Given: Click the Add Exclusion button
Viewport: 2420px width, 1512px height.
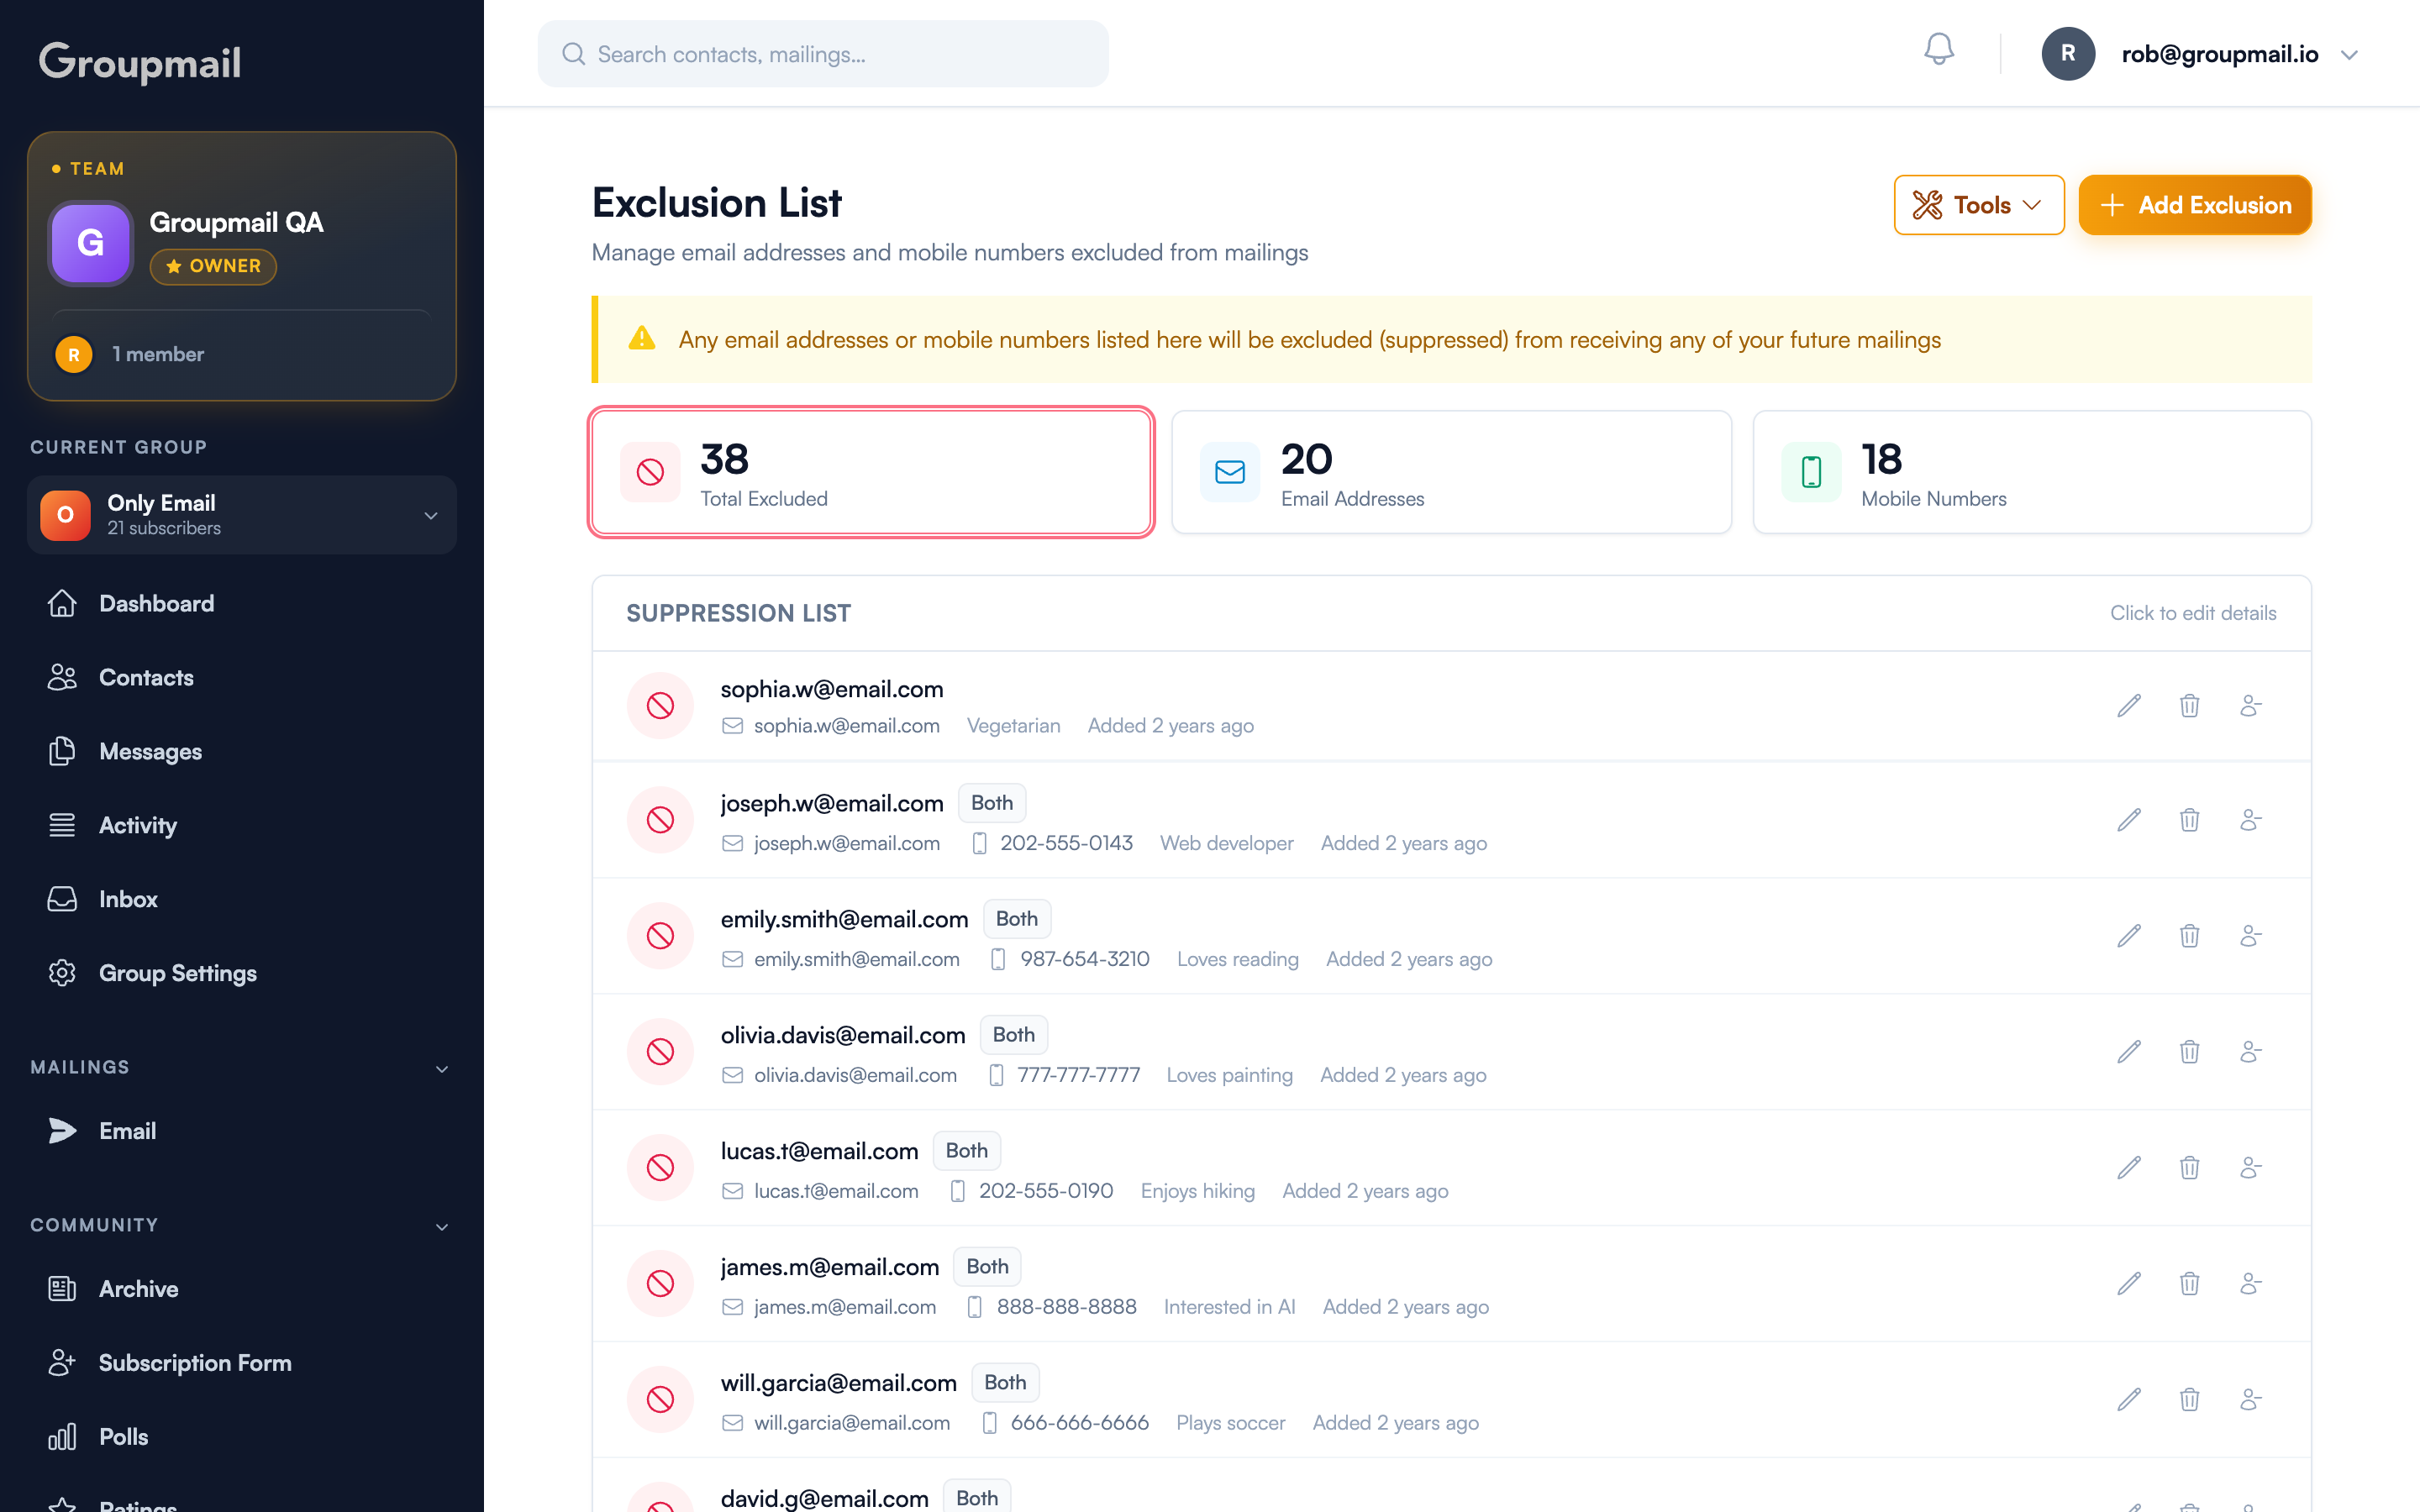Looking at the screenshot, I should tap(2195, 205).
